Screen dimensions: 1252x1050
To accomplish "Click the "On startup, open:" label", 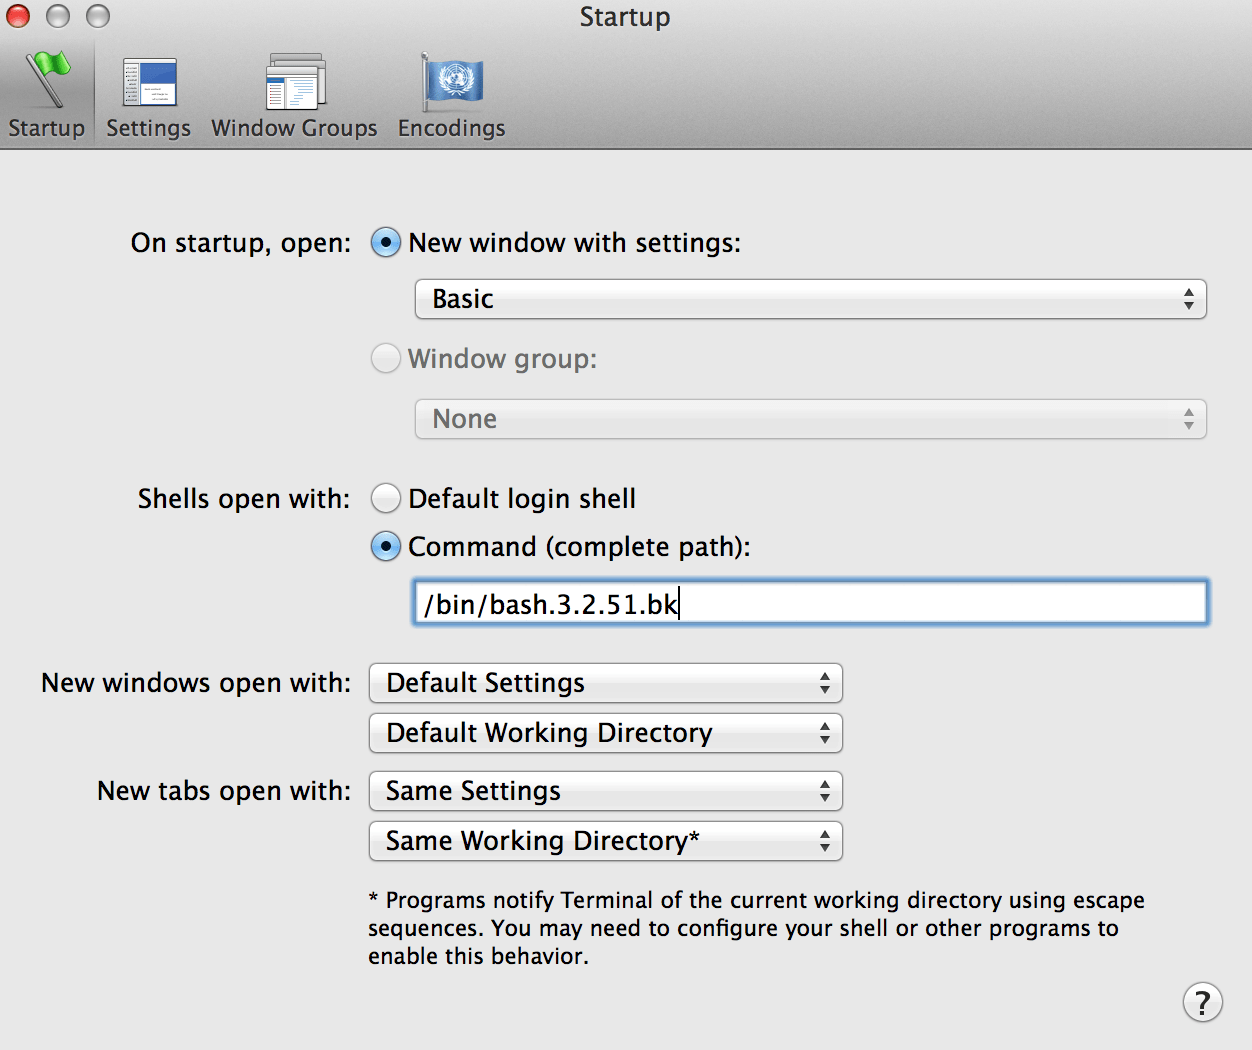I will [241, 243].
